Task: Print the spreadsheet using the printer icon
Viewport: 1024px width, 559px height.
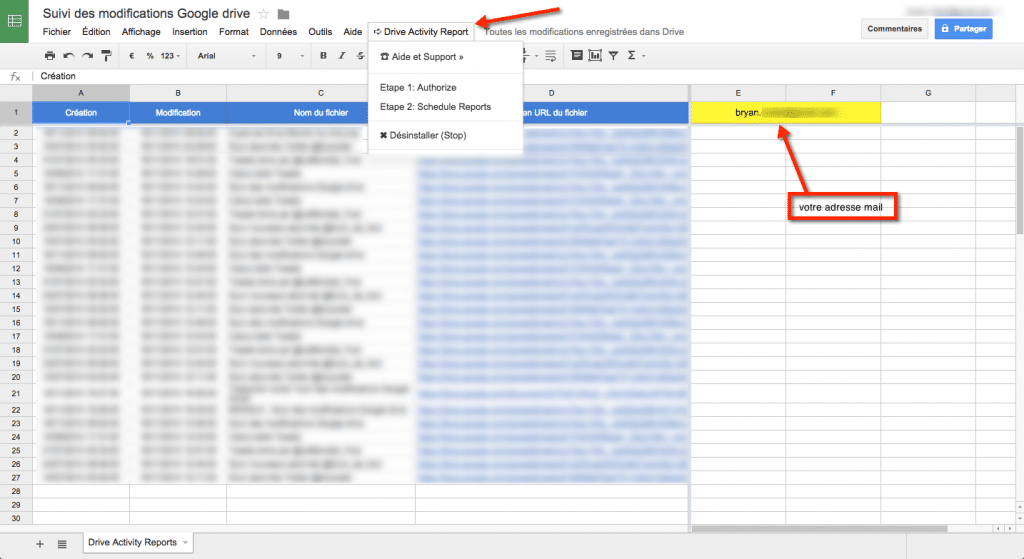Action: pos(50,56)
